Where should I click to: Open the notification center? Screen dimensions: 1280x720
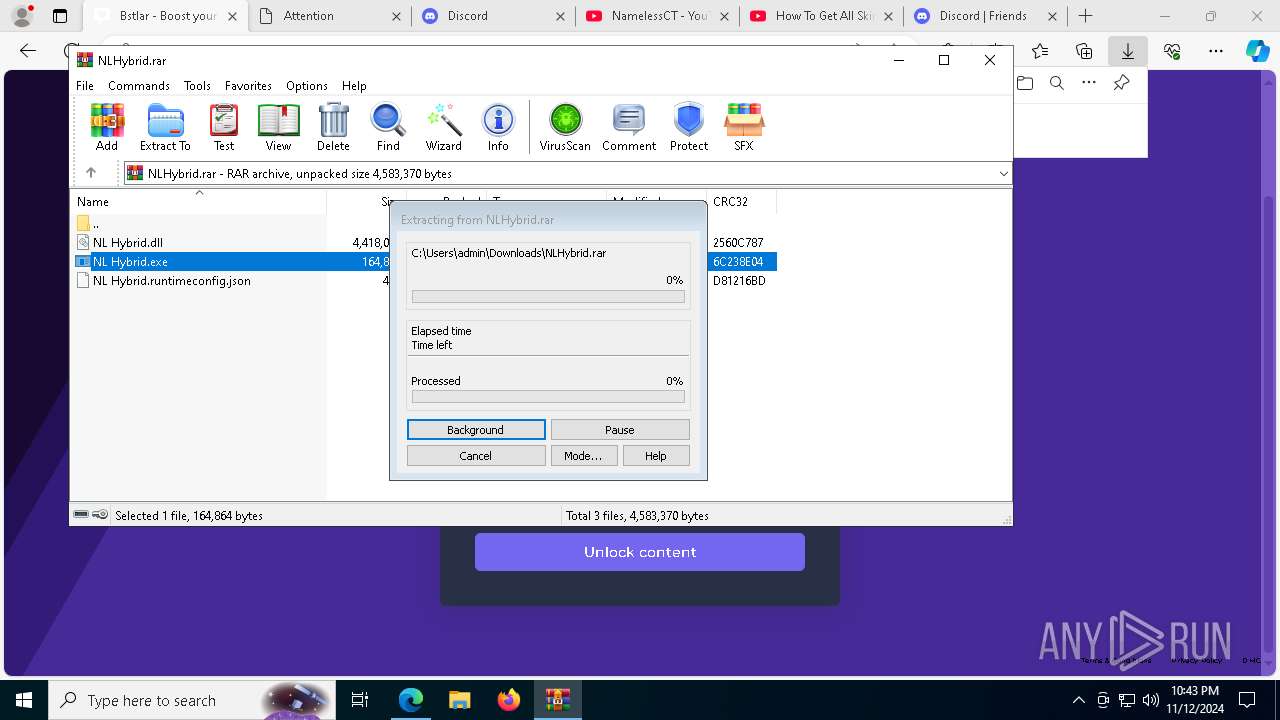pos(1247,700)
